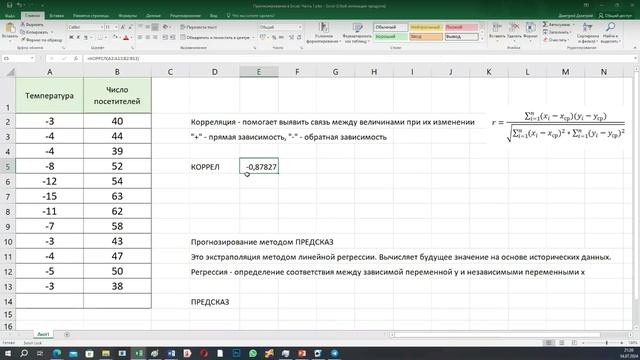The image size is (640, 360).
Task: Click Delete cells icon in Cells group
Action: pyautogui.click(x=514, y=27)
